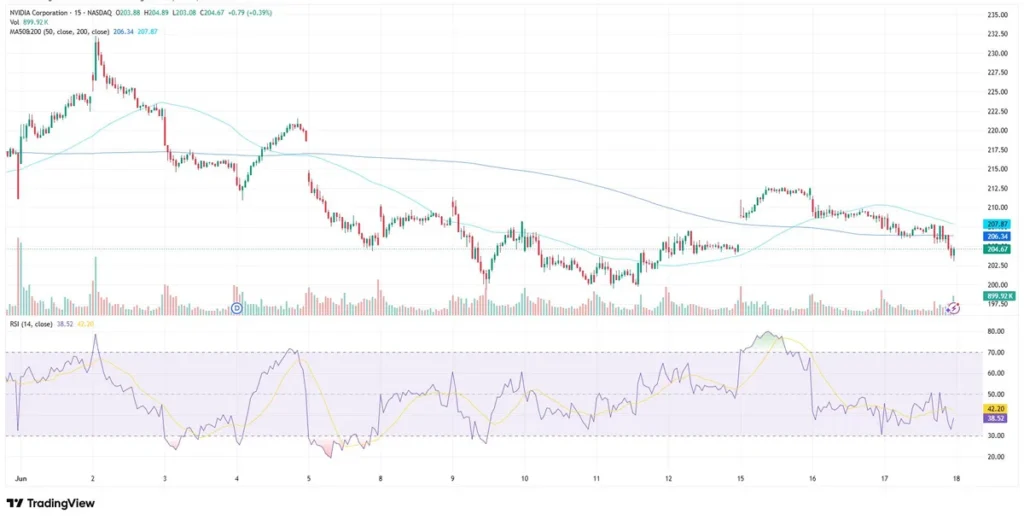Viewport: 1024px width, 520px height.
Task: Click the low value L203.08 in header
Action: [x=184, y=13]
